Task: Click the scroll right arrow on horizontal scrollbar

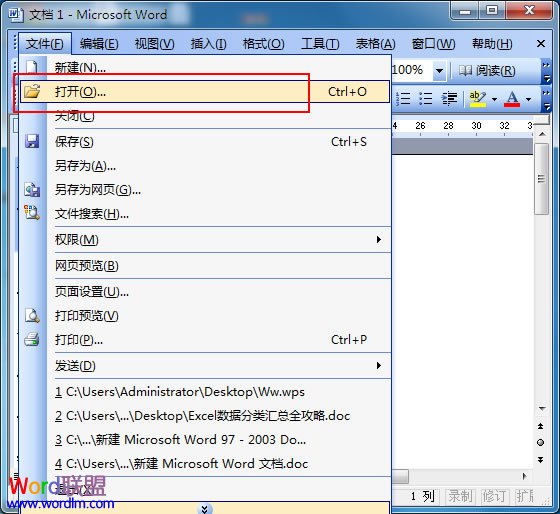Action: point(524,476)
